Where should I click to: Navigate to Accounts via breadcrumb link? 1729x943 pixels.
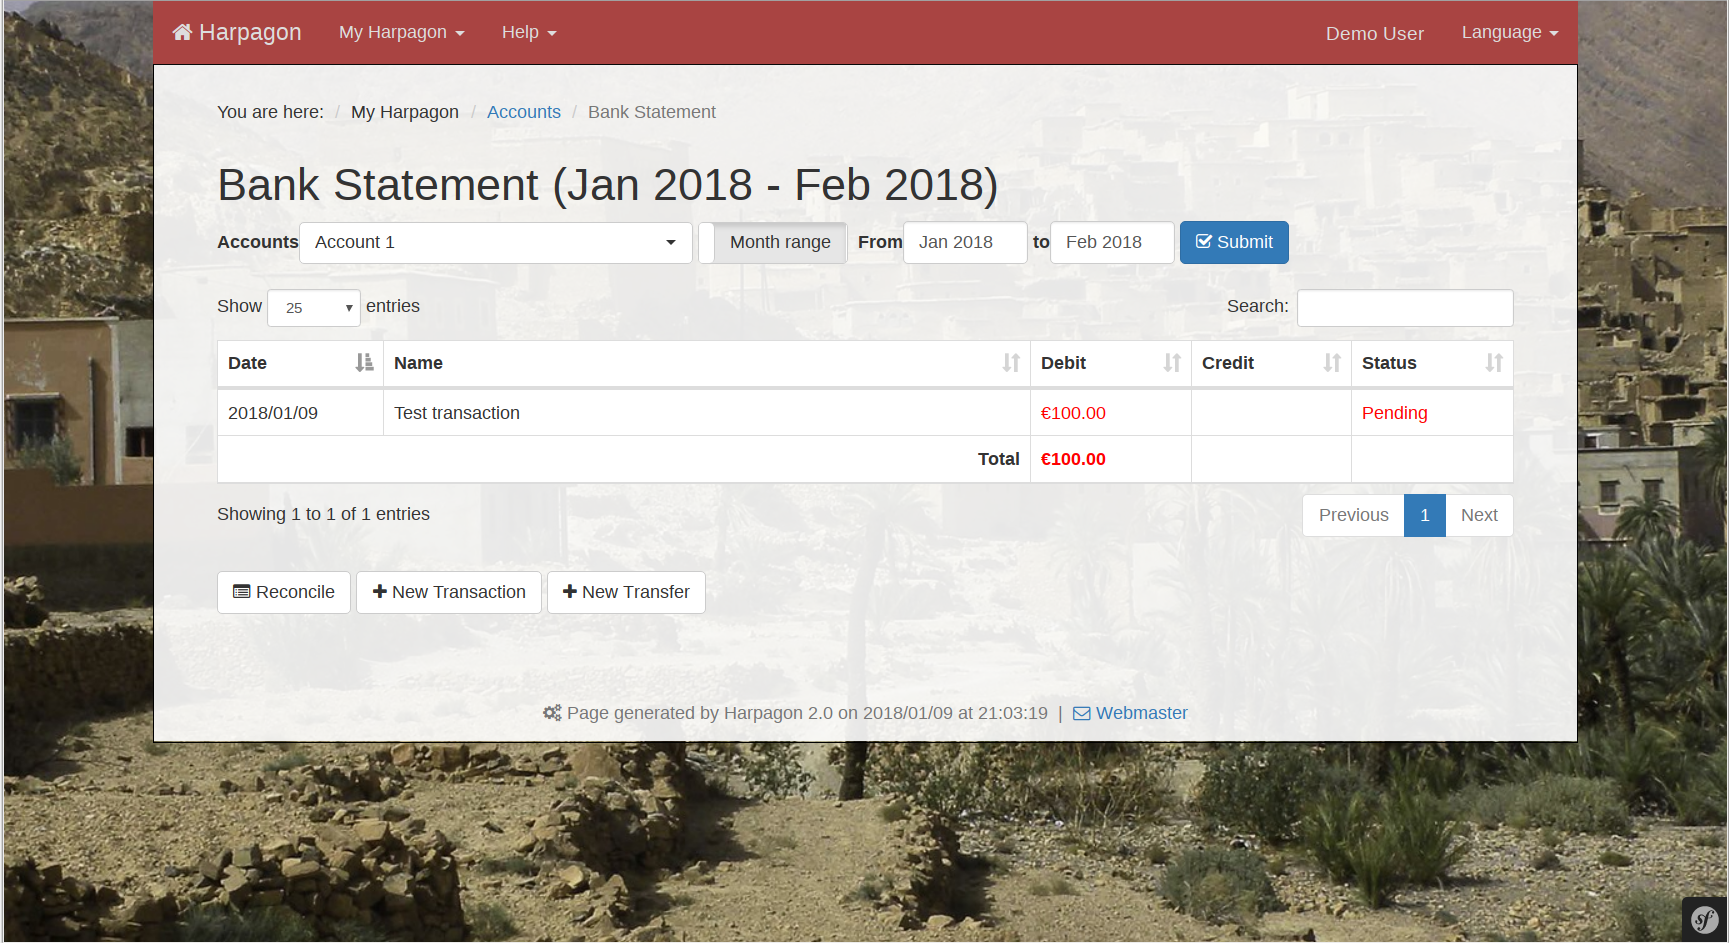tap(524, 112)
